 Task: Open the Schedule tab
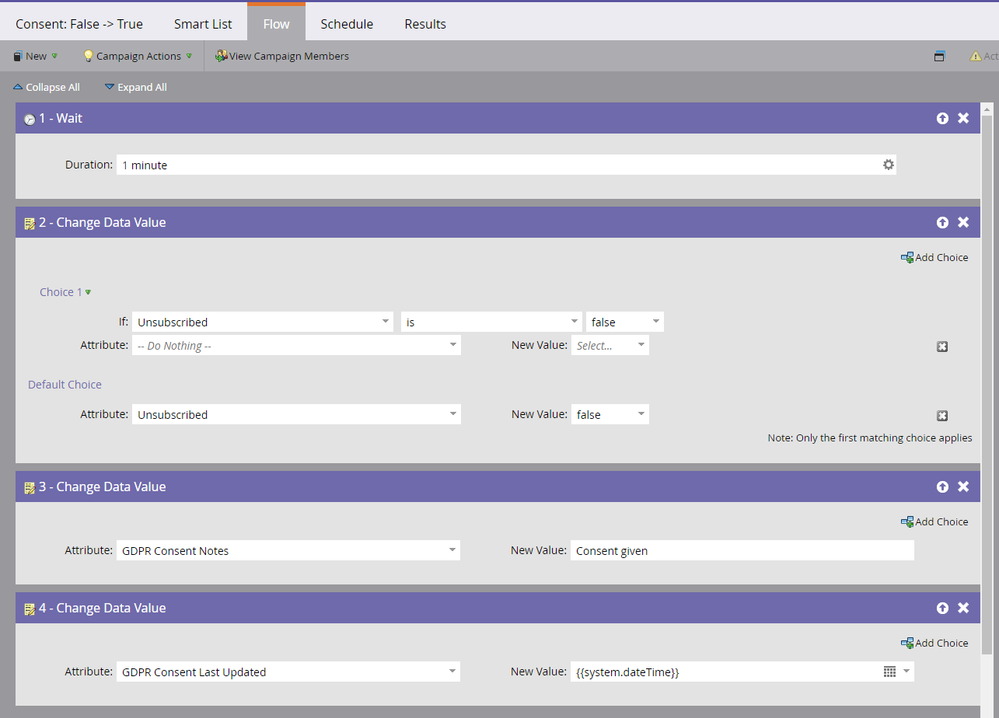pos(346,24)
